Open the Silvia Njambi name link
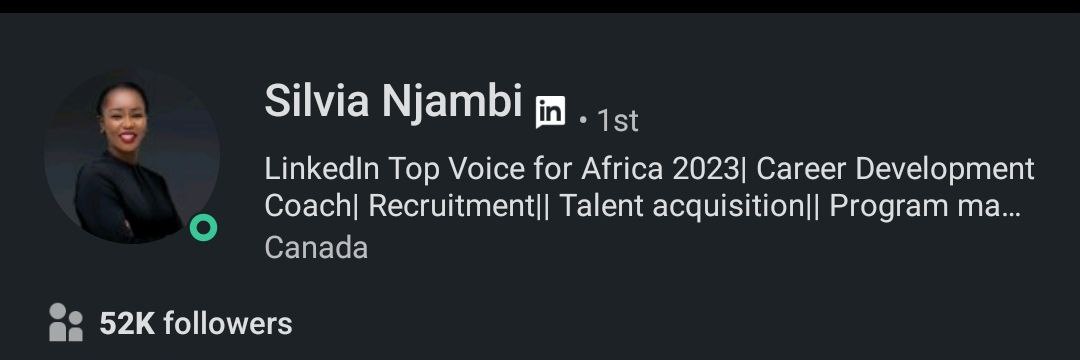Viewport: 1080px width, 360px height. point(393,100)
